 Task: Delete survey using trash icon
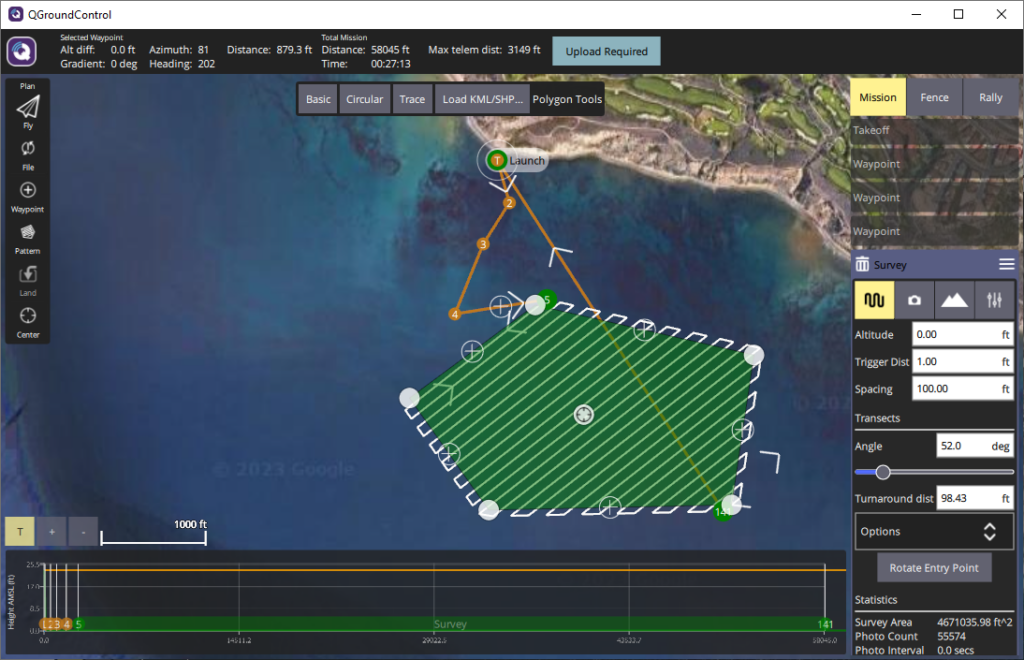tap(862, 265)
